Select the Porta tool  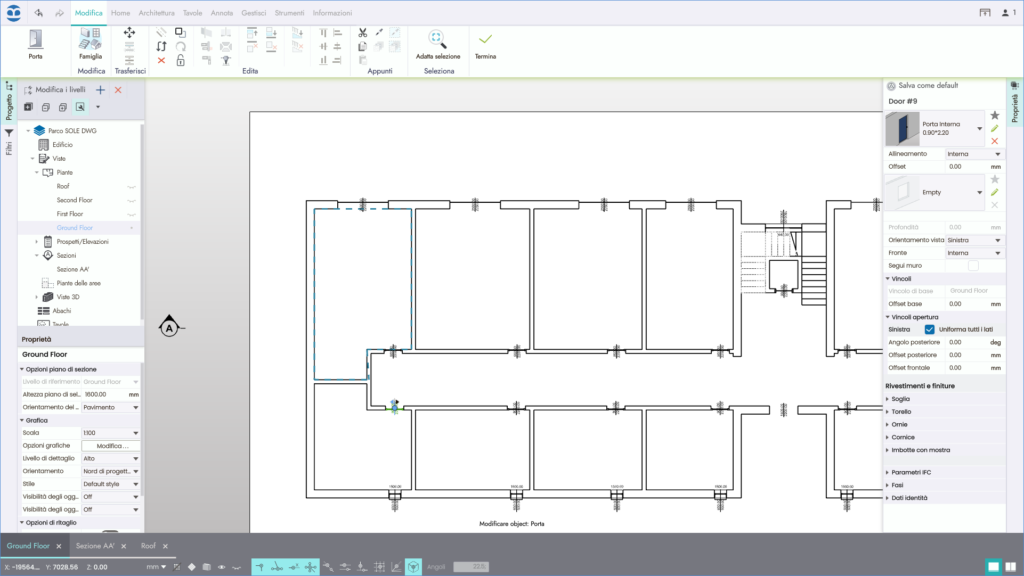coord(36,42)
